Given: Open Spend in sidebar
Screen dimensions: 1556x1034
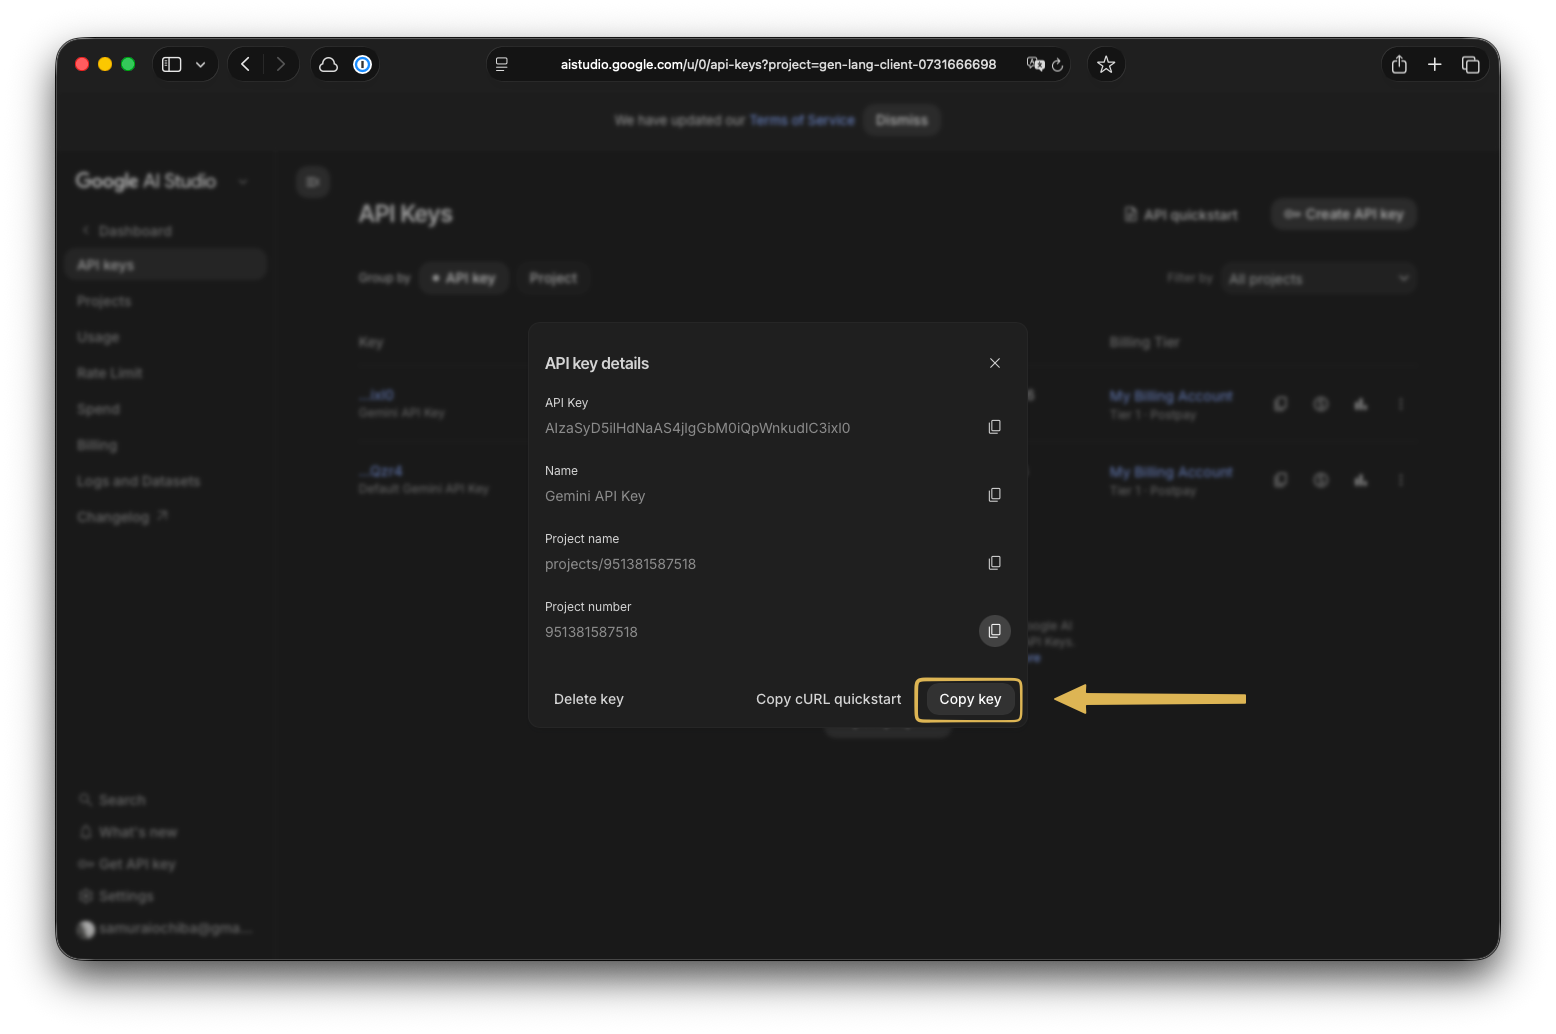Looking at the screenshot, I should point(98,409).
